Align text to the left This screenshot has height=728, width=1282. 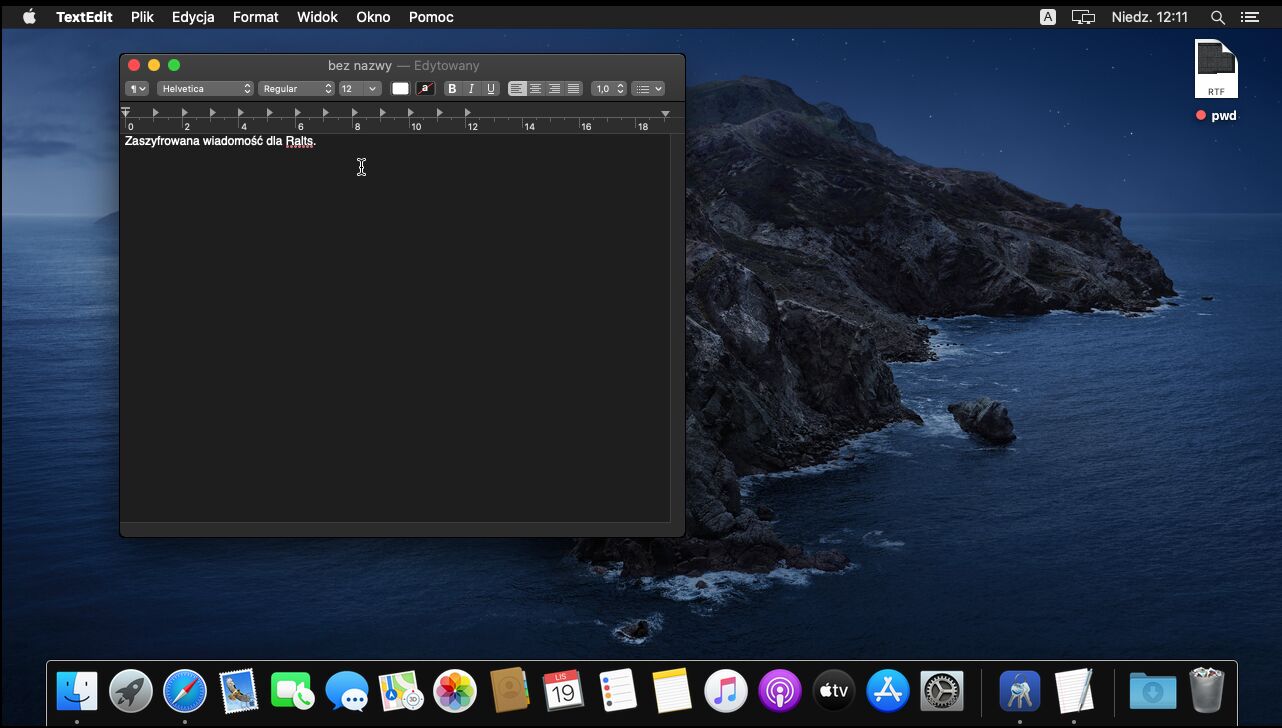(517, 89)
